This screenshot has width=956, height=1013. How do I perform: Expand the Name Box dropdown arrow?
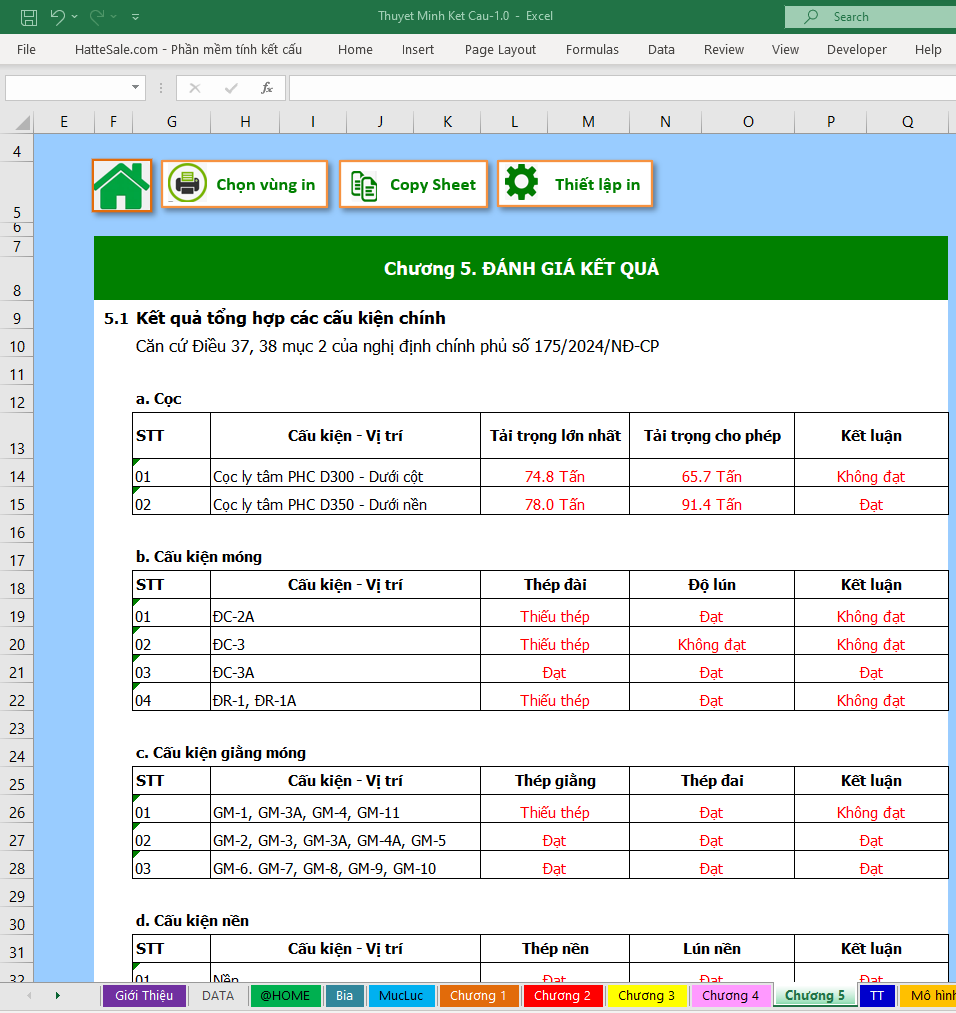pos(135,87)
